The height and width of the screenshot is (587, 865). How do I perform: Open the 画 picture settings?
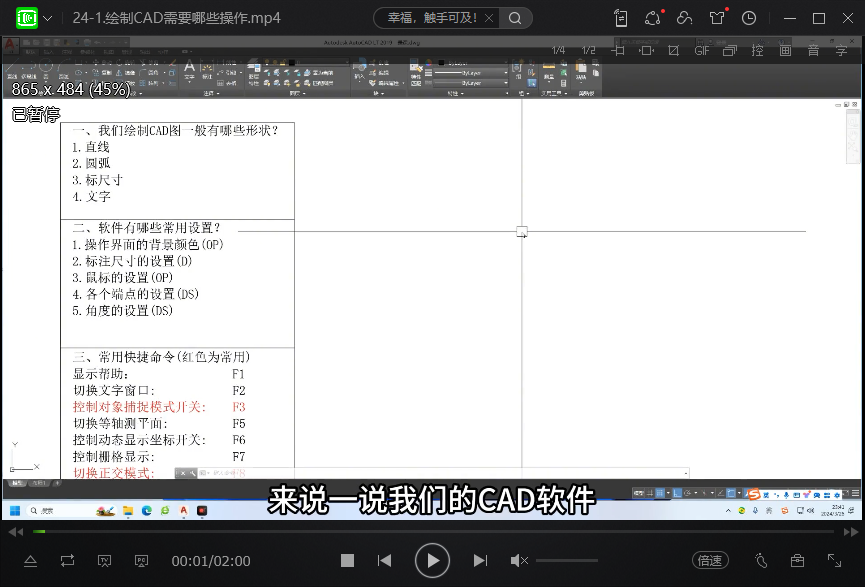click(x=785, y=50)
